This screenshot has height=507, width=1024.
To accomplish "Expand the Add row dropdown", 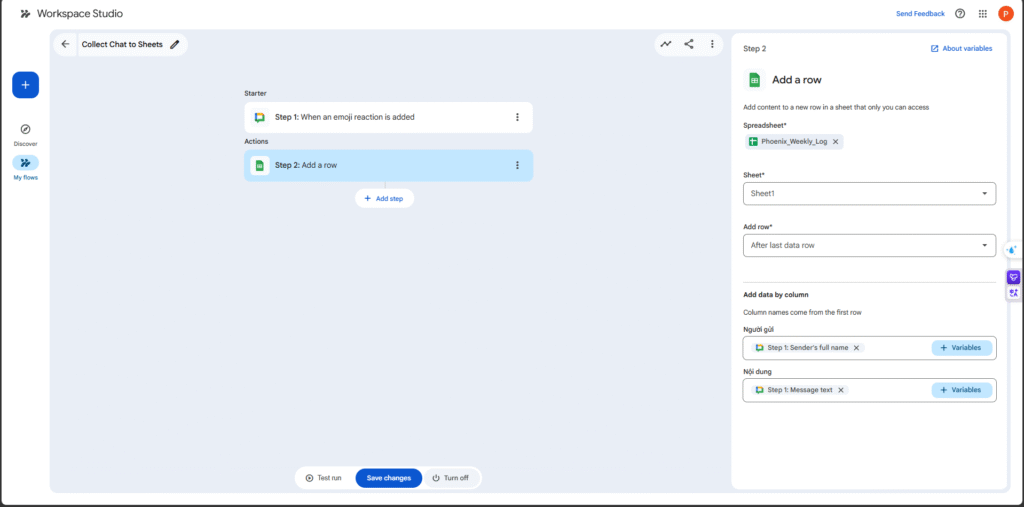I will point(869,245).
